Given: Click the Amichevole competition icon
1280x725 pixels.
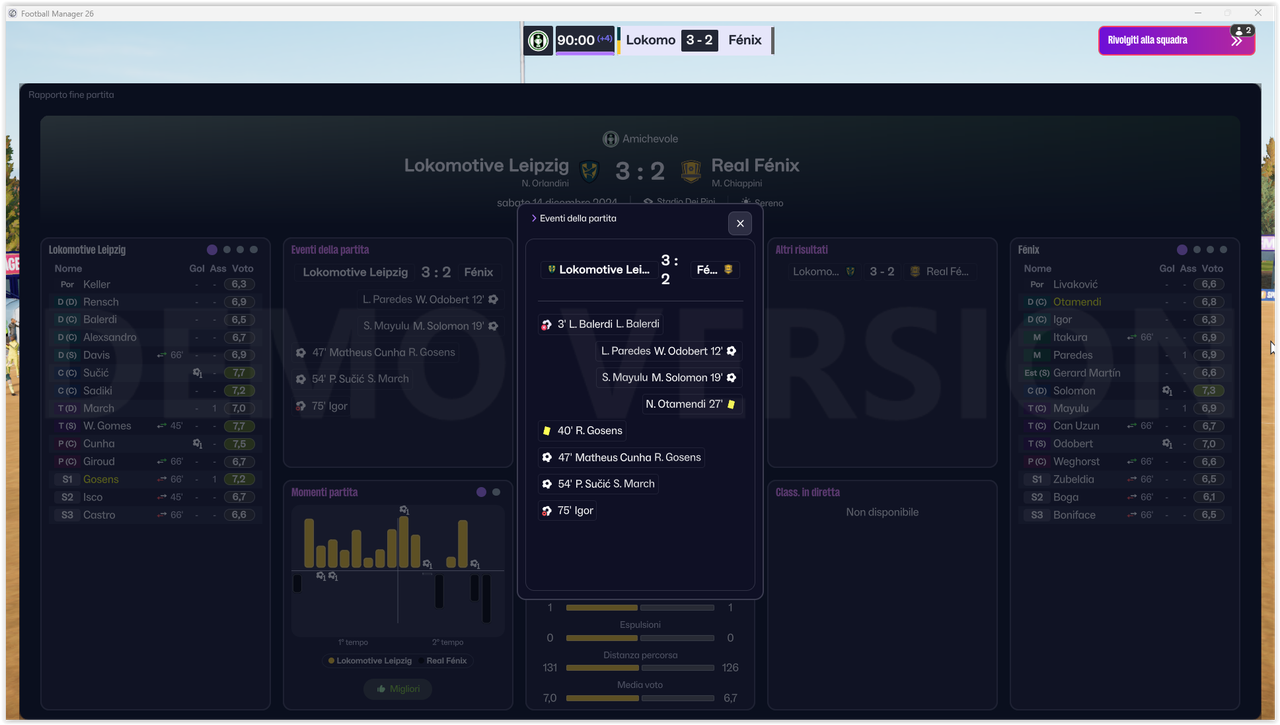Looking at the screenshot, I should point(610,139).
